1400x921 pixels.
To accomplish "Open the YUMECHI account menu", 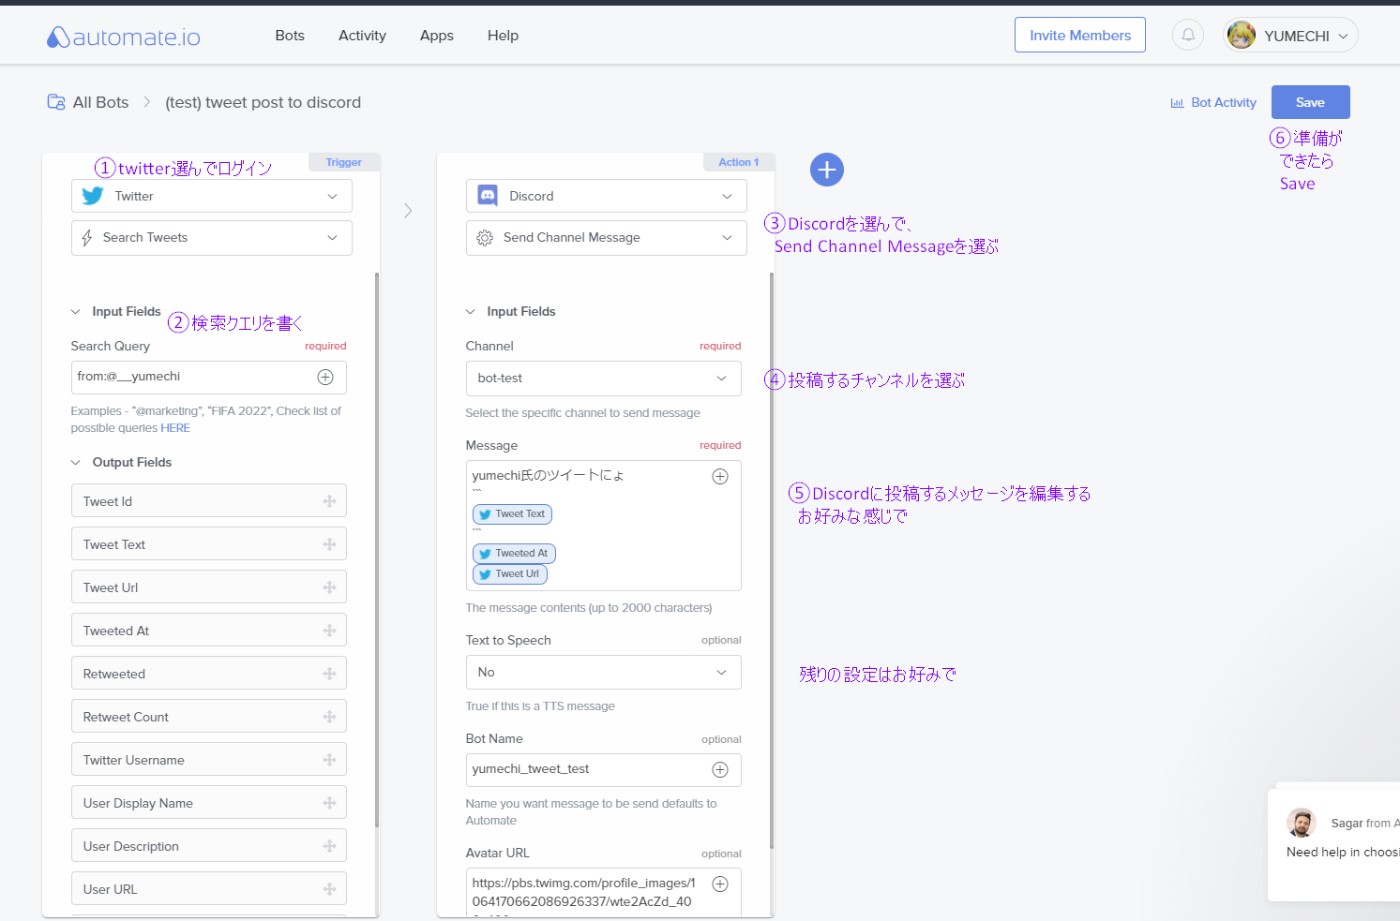I will [1290, 35].
